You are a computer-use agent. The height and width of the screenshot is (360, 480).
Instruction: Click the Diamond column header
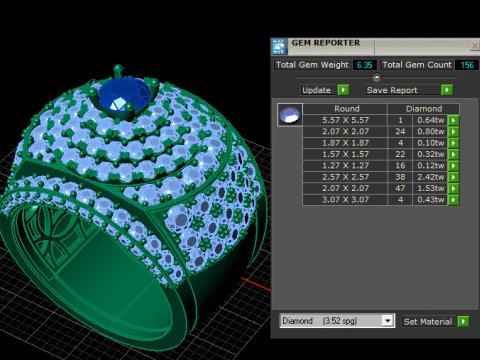pos(424,109)
